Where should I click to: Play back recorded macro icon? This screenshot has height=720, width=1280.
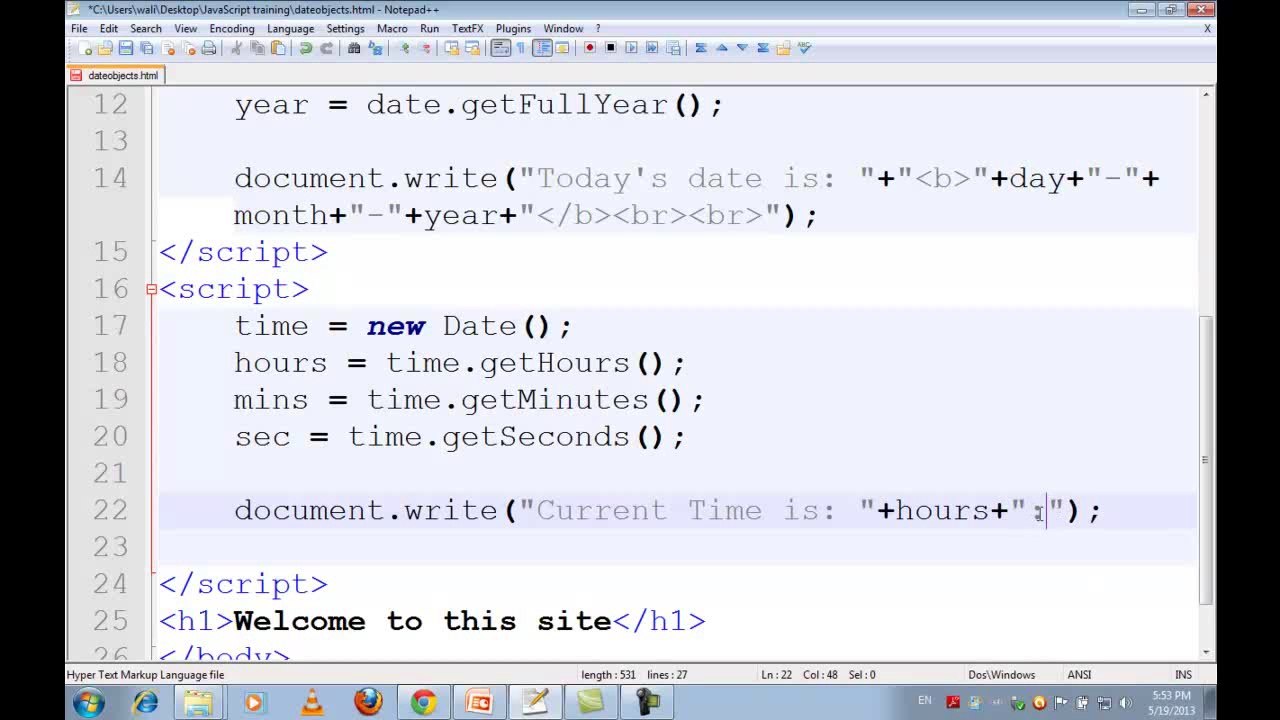[631, 48]
